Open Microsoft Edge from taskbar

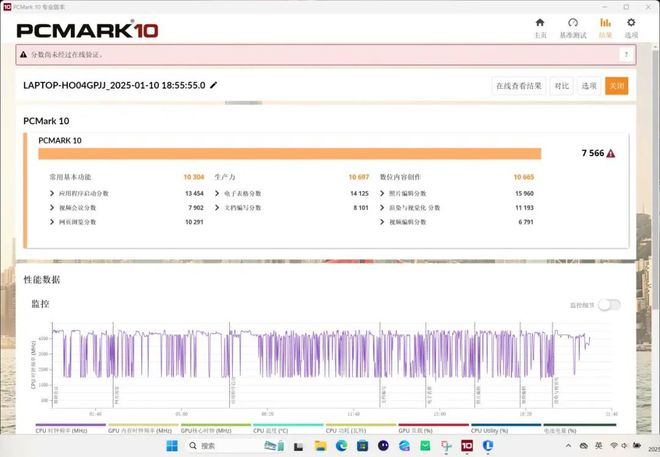click(x=341, y=446)
